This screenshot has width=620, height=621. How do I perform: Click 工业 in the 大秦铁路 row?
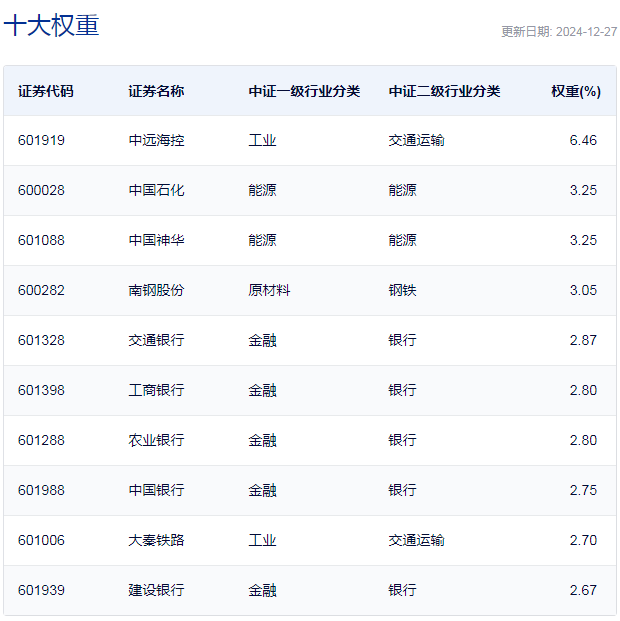click(262, 540)
